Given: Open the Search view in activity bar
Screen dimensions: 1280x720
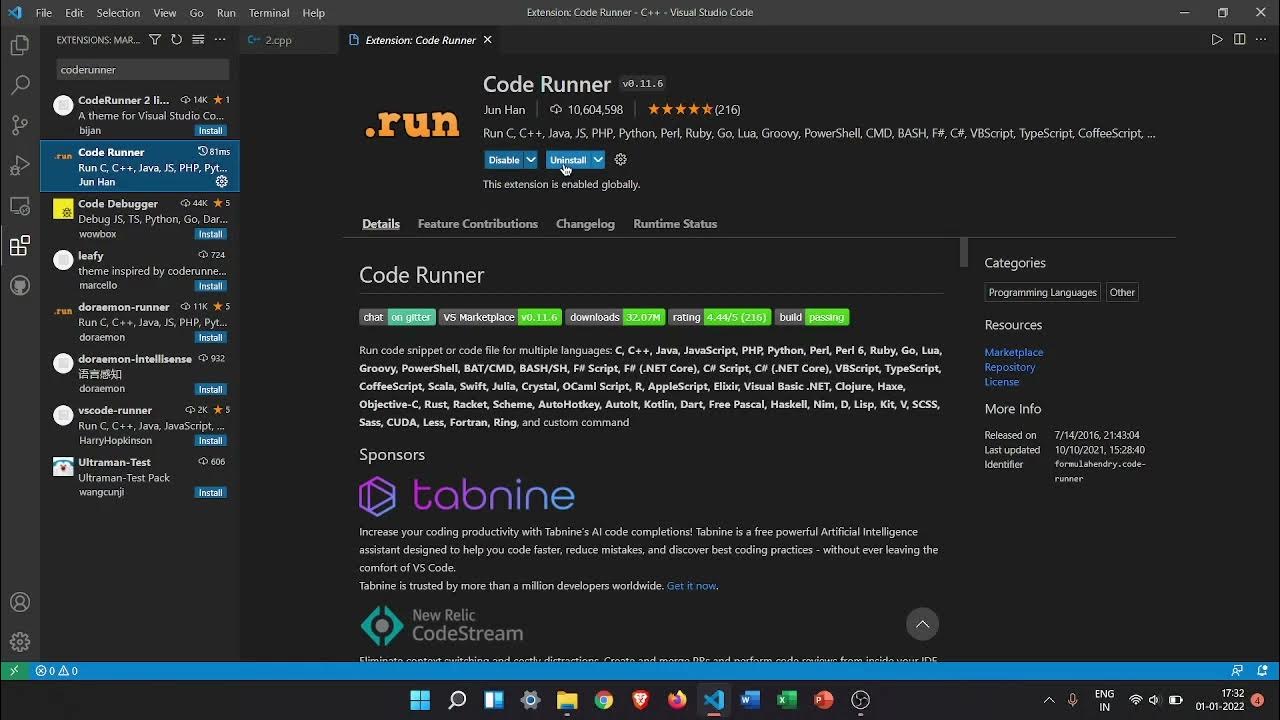Looking at the screenshot, I should tap(20, 85).
